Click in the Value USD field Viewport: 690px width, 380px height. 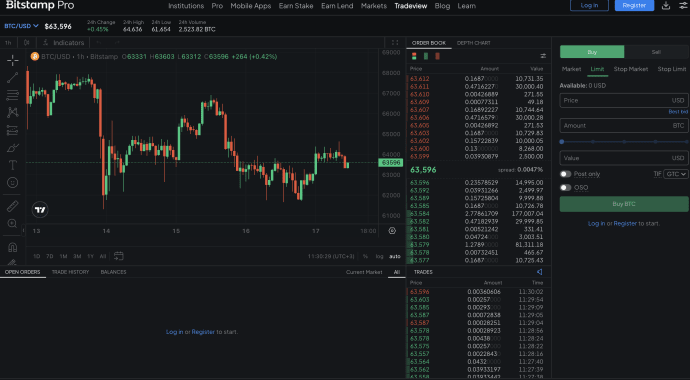click(624, 158)
